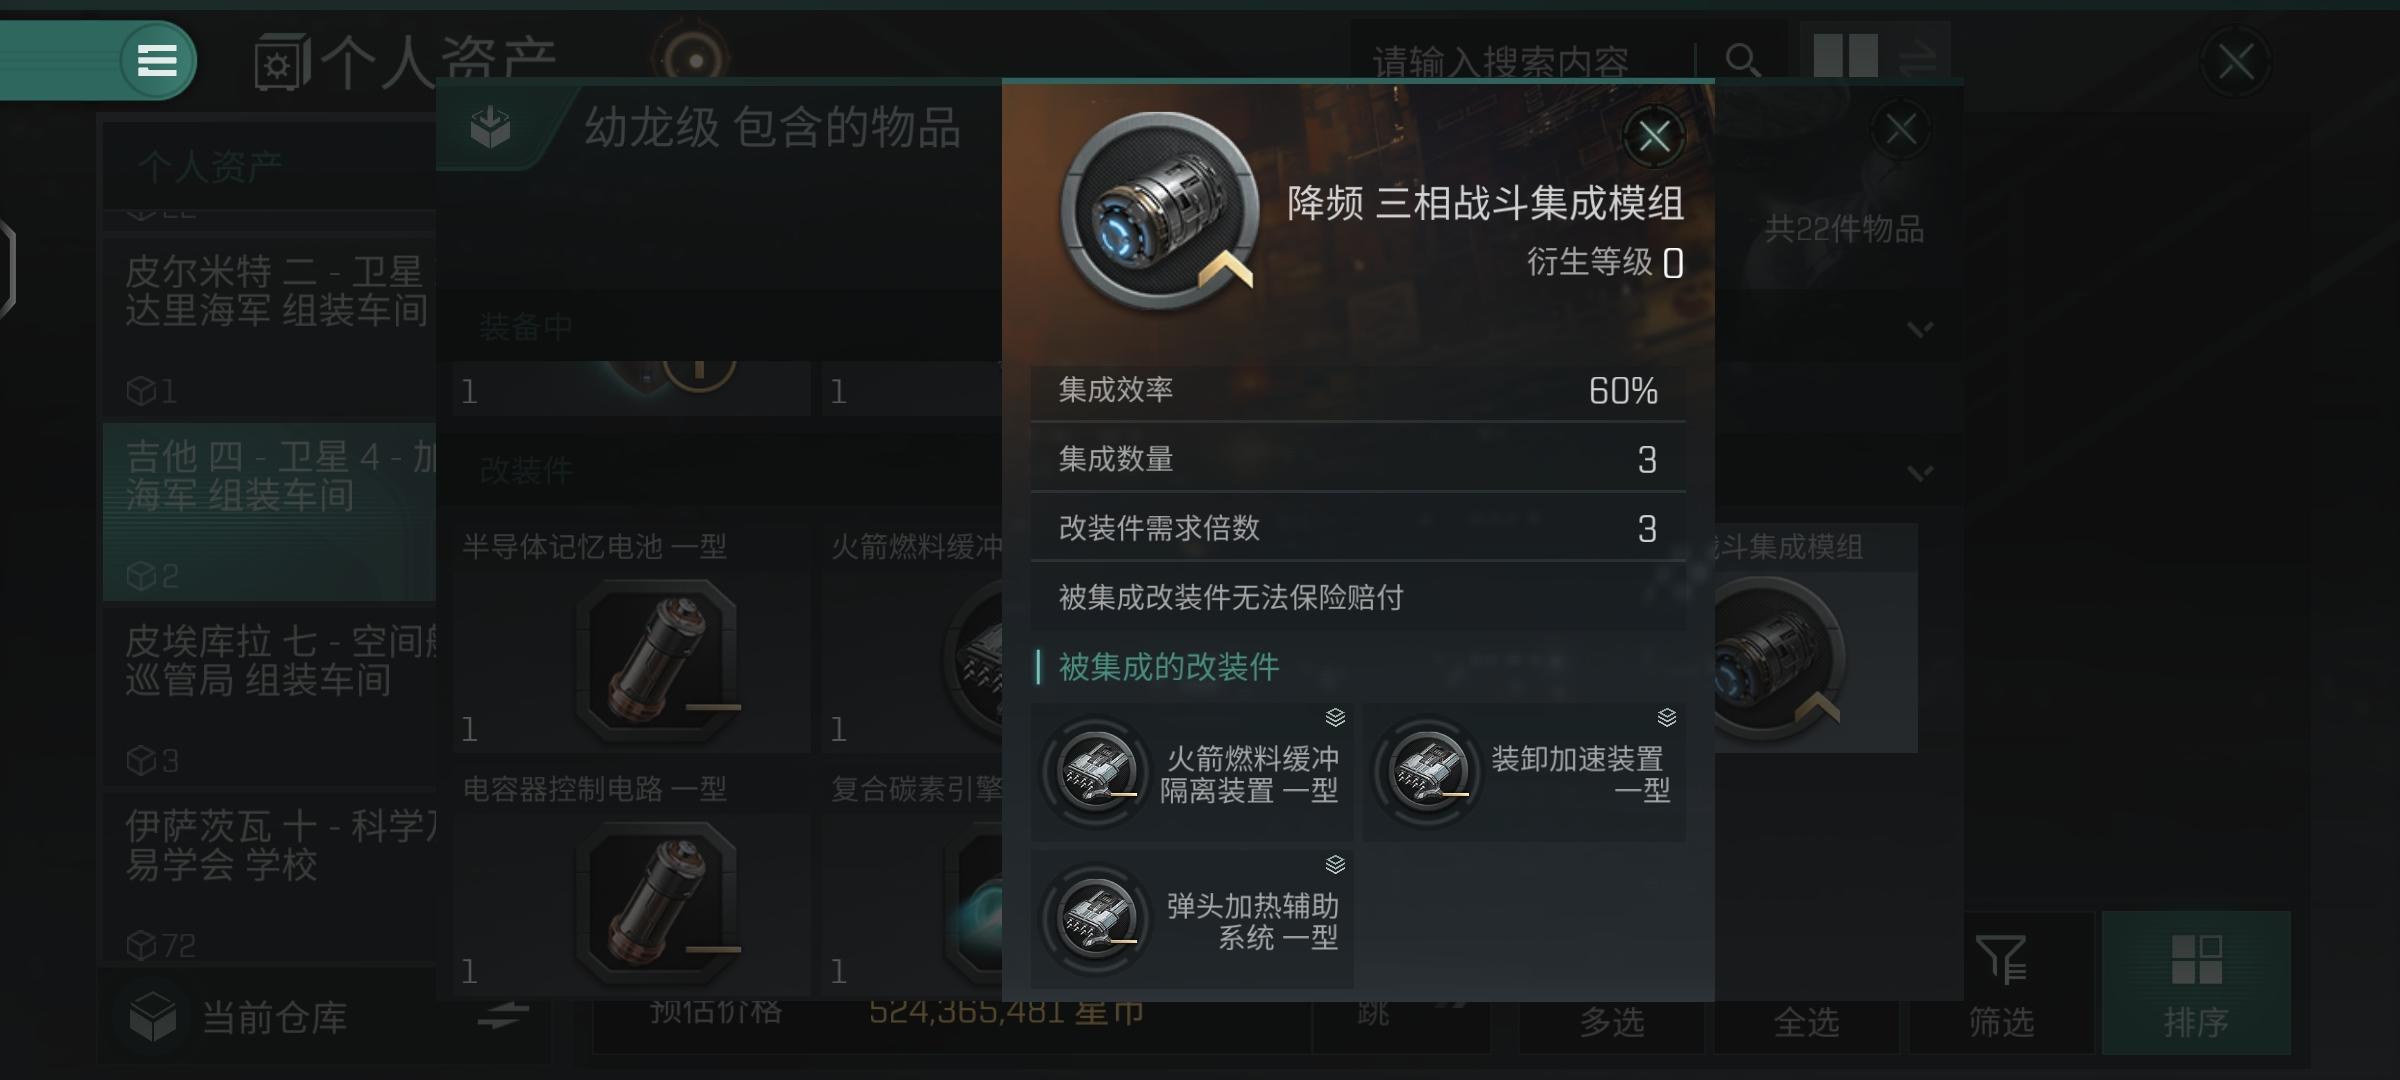Select 皮埃库拉 七 station entry

[270, 695]
